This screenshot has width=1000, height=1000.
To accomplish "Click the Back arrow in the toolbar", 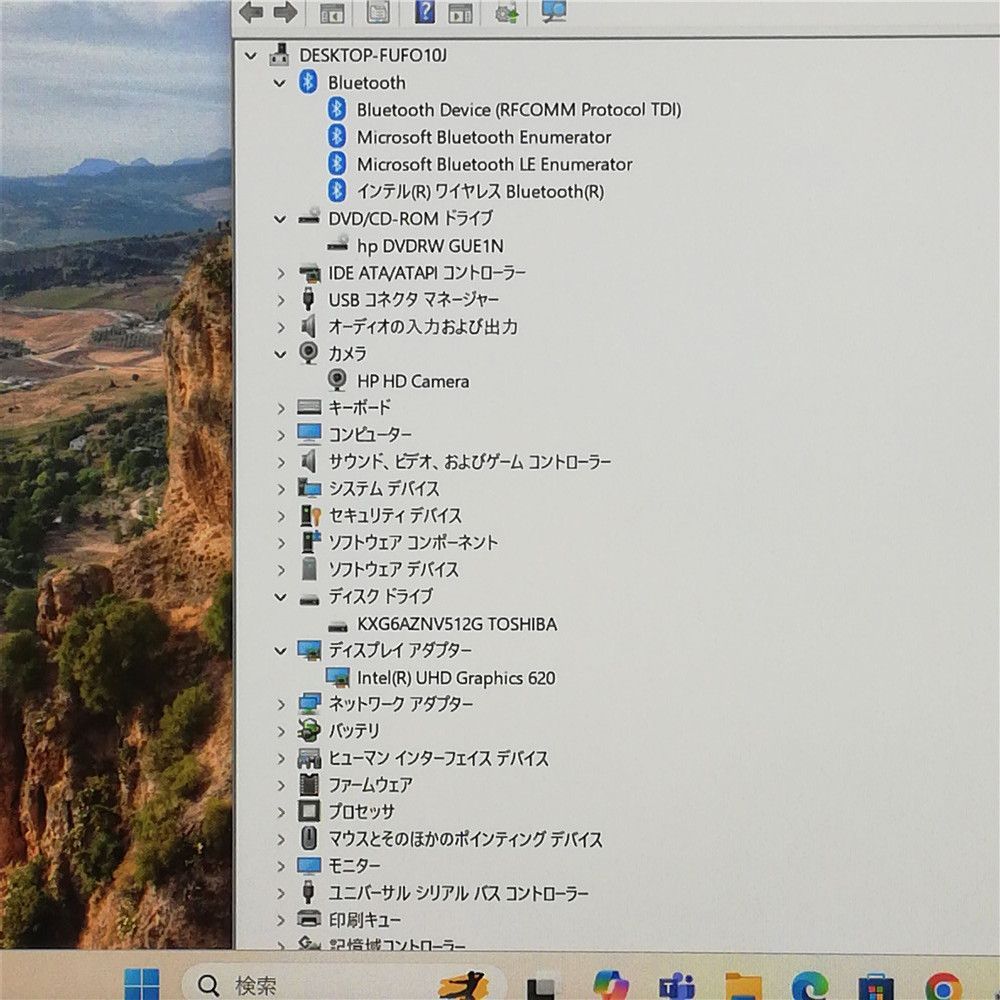I will (251, 12).
